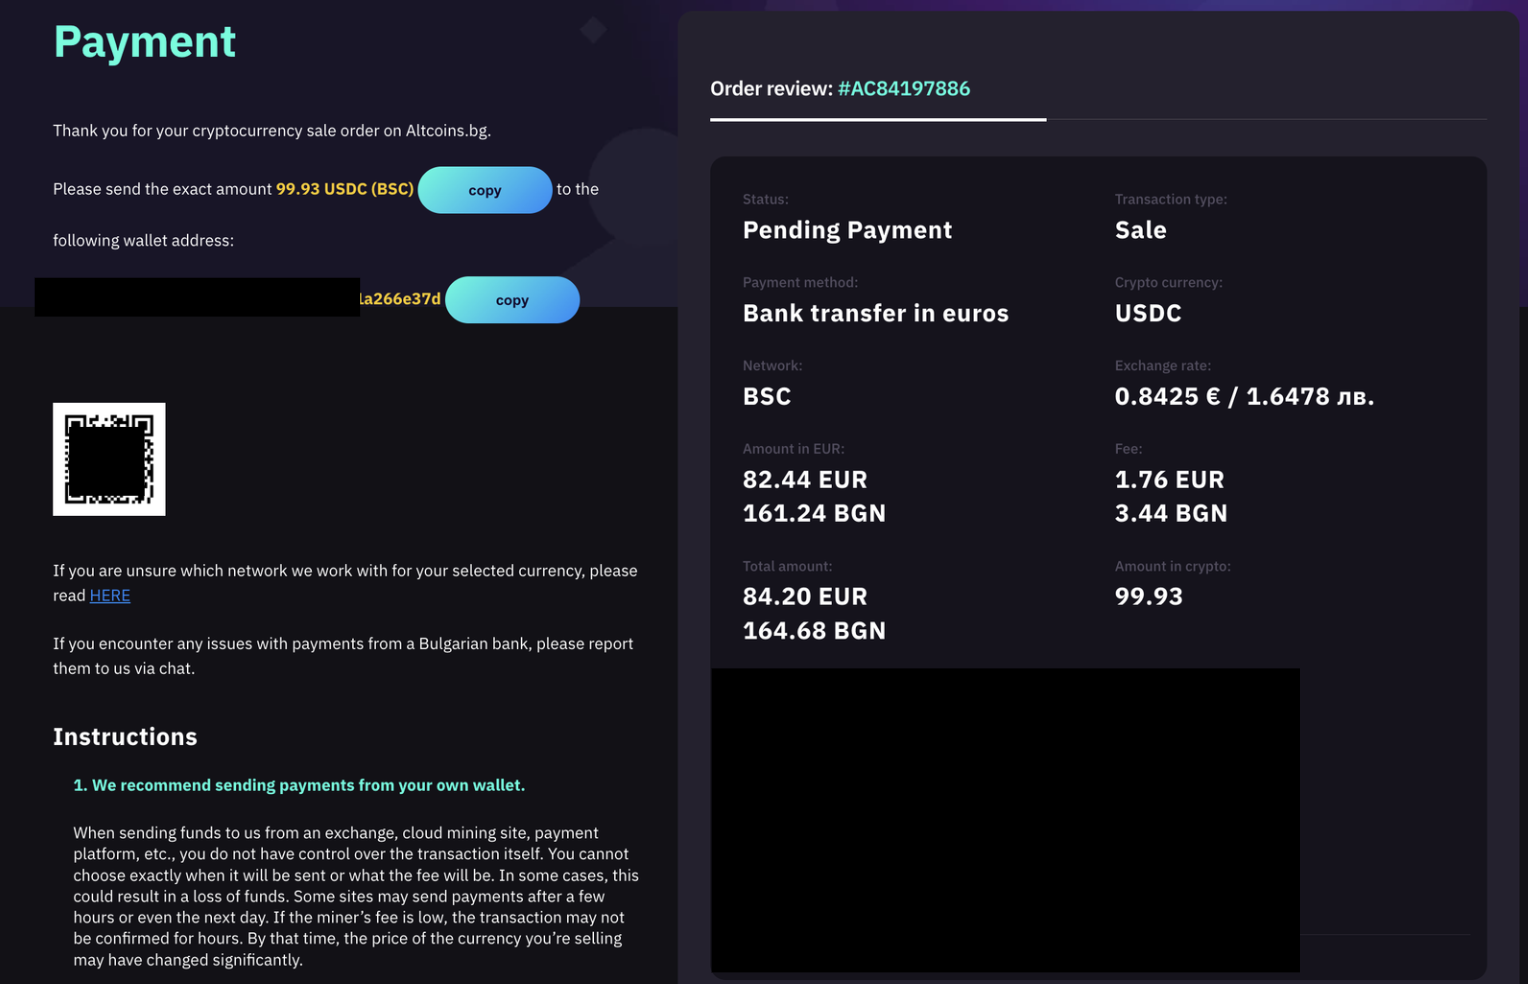Click the 82.44 EUR amount value

805,480
